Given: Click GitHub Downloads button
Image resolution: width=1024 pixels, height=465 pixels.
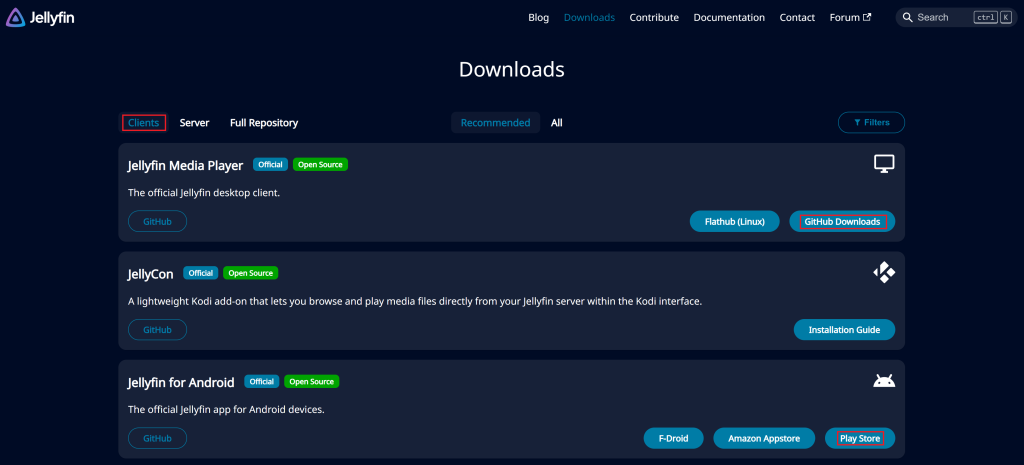Looking at the screenshot, I should point(842,221).
